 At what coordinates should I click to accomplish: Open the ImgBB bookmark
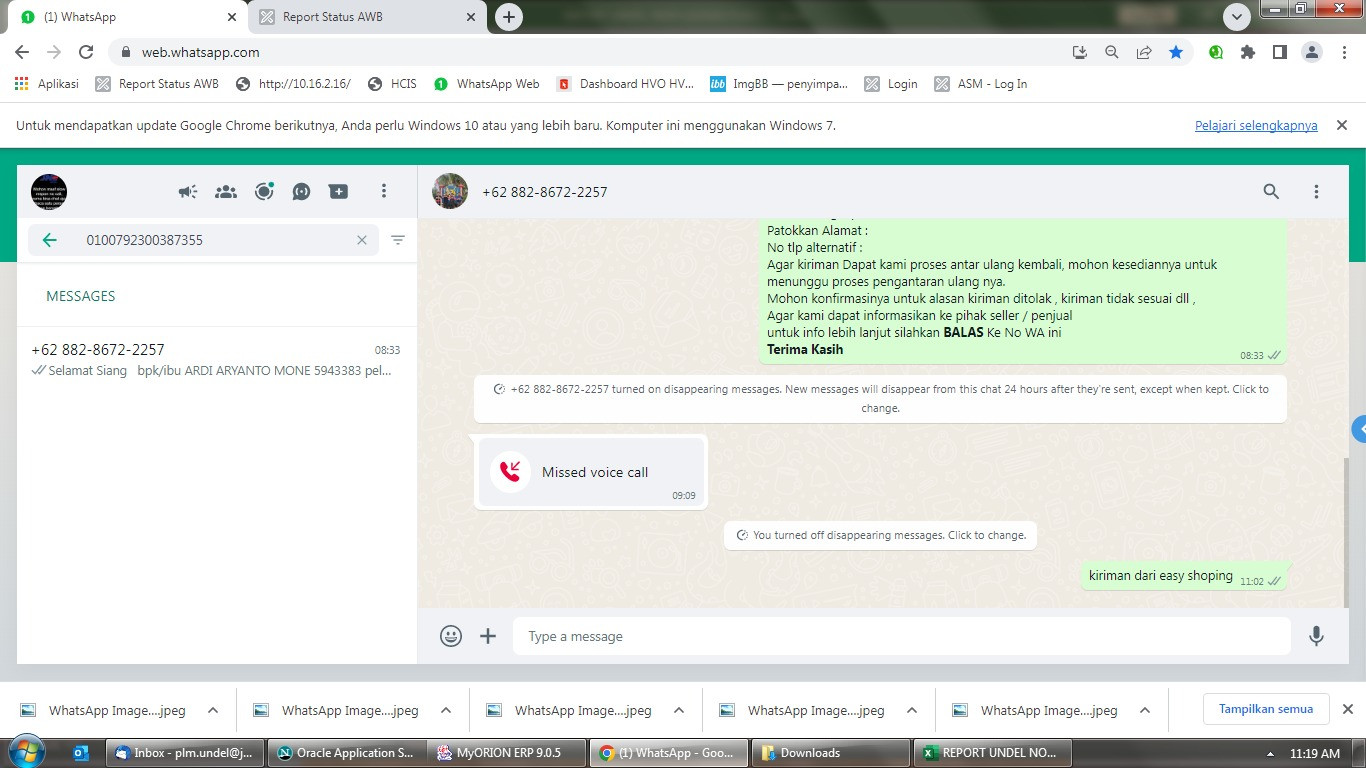[779, 84]
